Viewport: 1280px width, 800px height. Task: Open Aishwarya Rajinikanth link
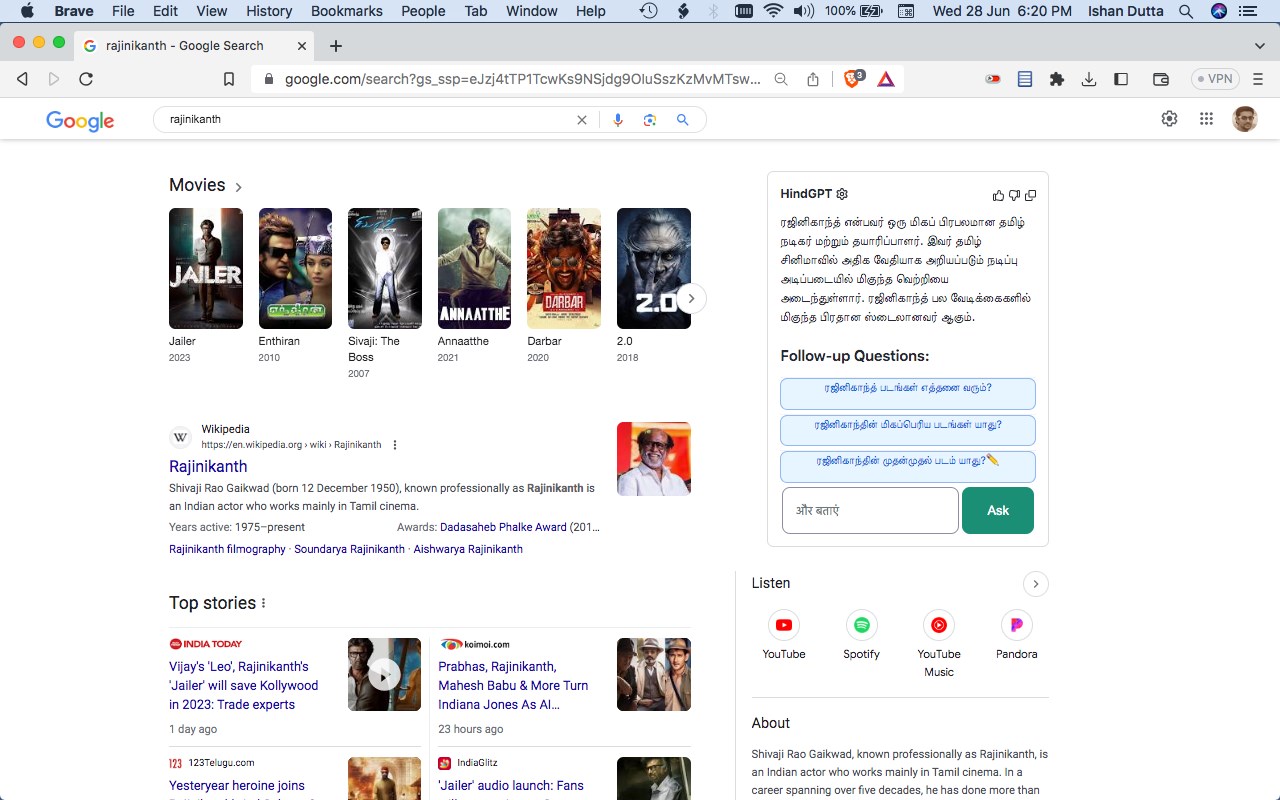[x=468, y=549]
